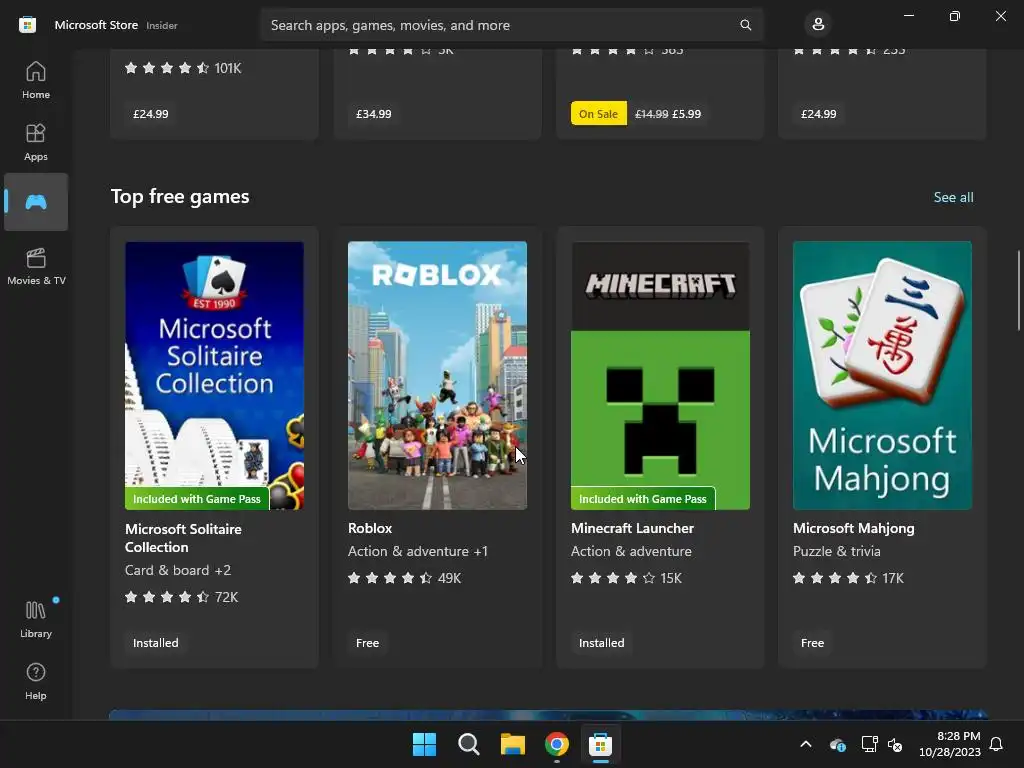1024x768 pixels.
Task: Click the vertical scrollbar thumb
Action: tap(1018, 290)
